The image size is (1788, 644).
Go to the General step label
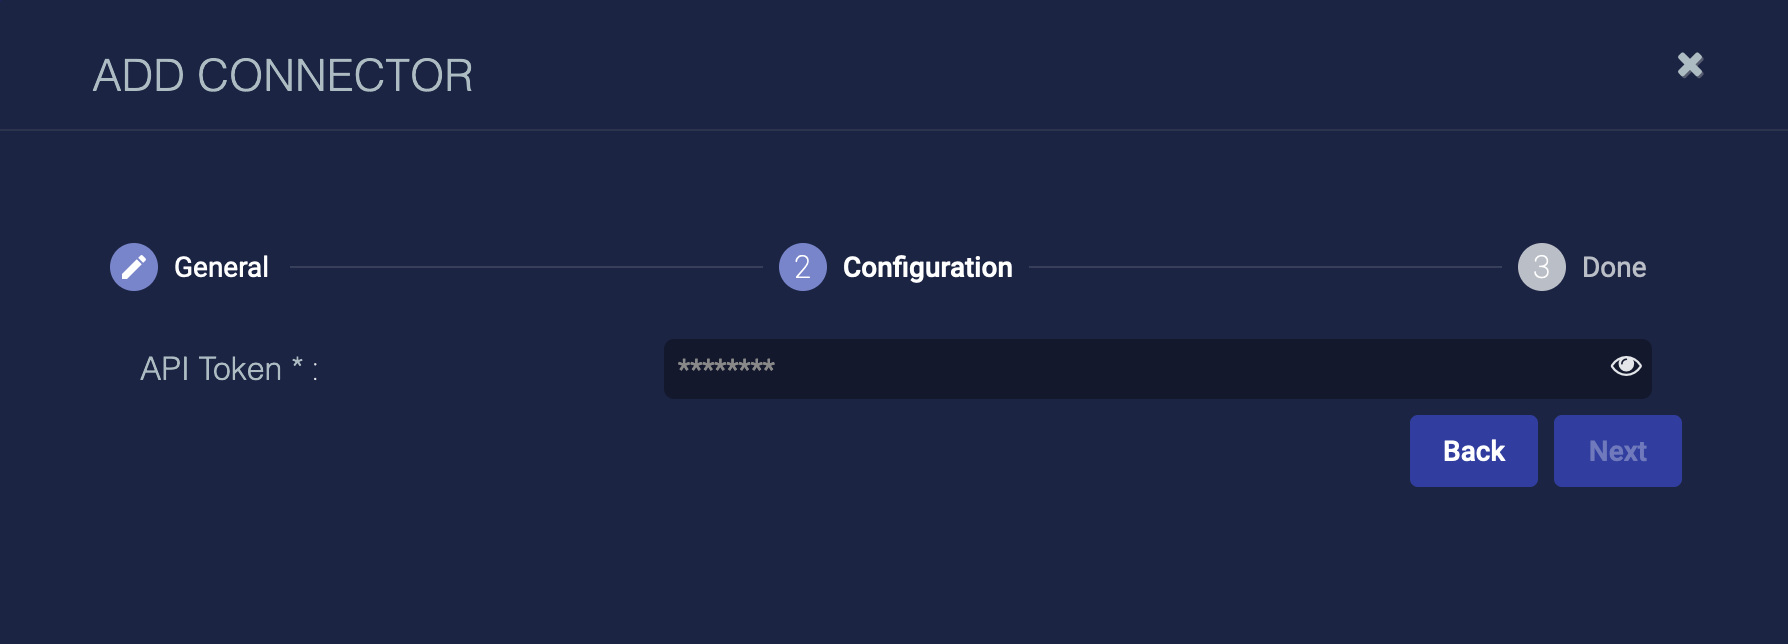click(x=221, y=267)
